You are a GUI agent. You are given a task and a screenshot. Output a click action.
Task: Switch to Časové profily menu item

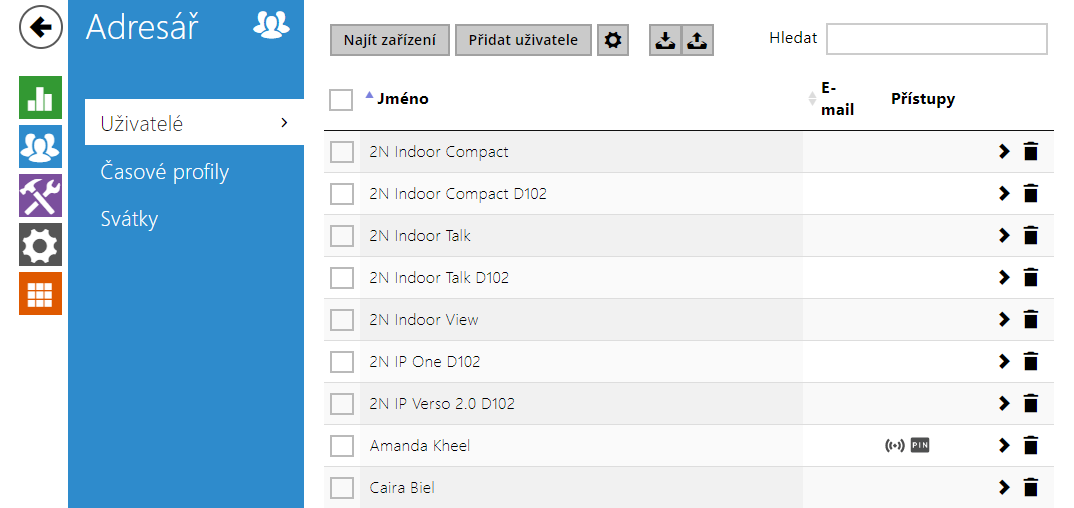(x=164, y=172)
